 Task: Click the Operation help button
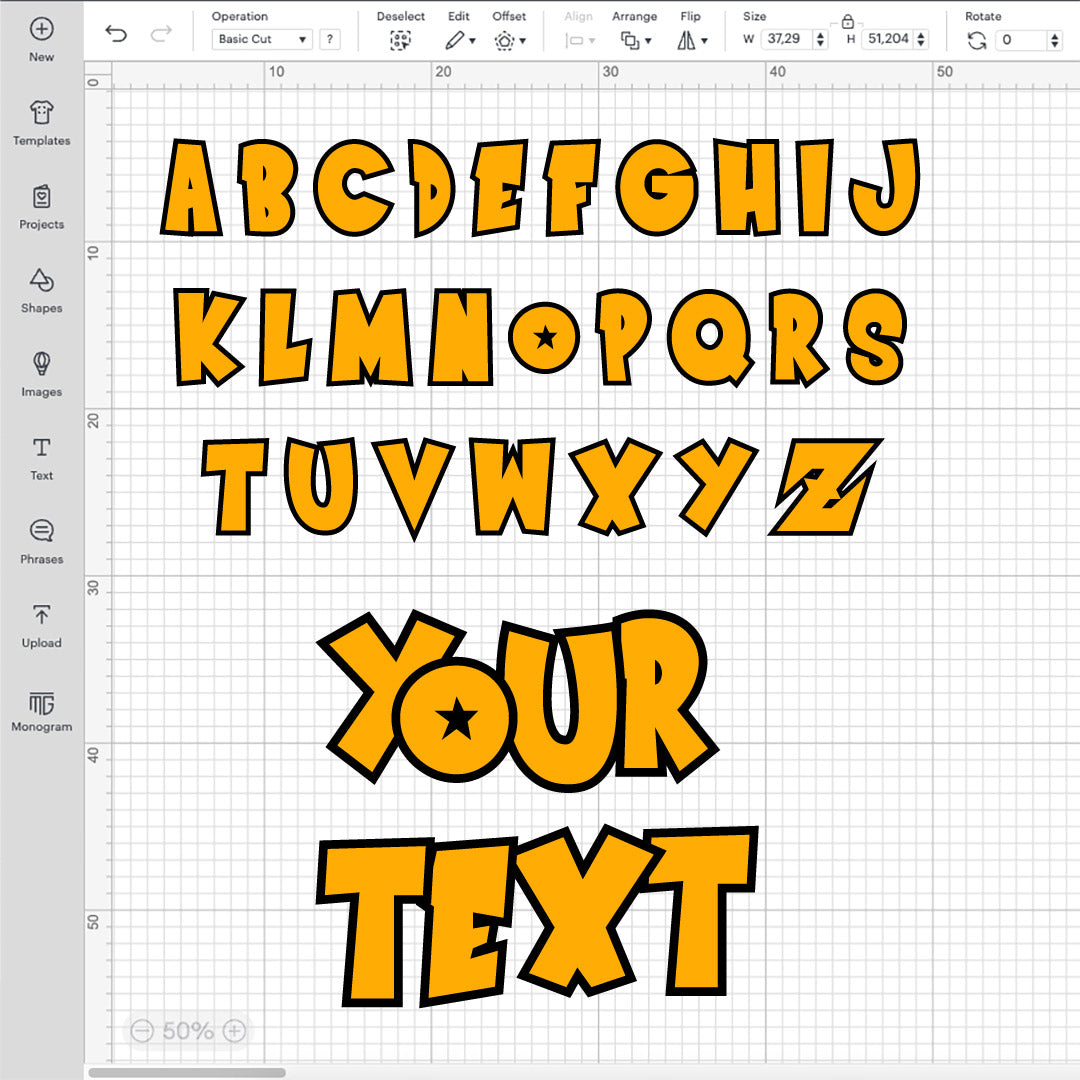coord(330,39)
